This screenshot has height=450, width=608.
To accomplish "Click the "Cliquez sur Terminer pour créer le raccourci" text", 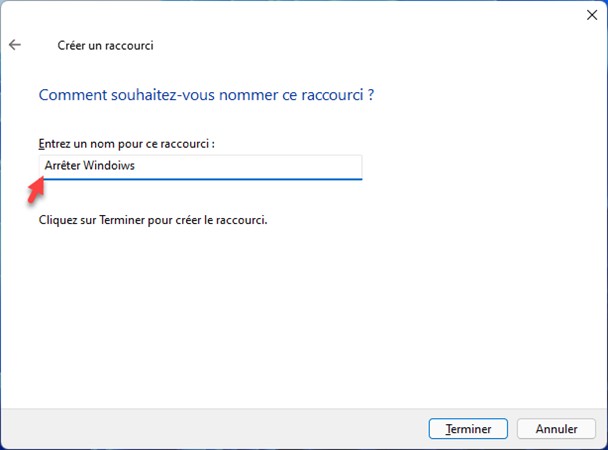I will pos(152,218).
